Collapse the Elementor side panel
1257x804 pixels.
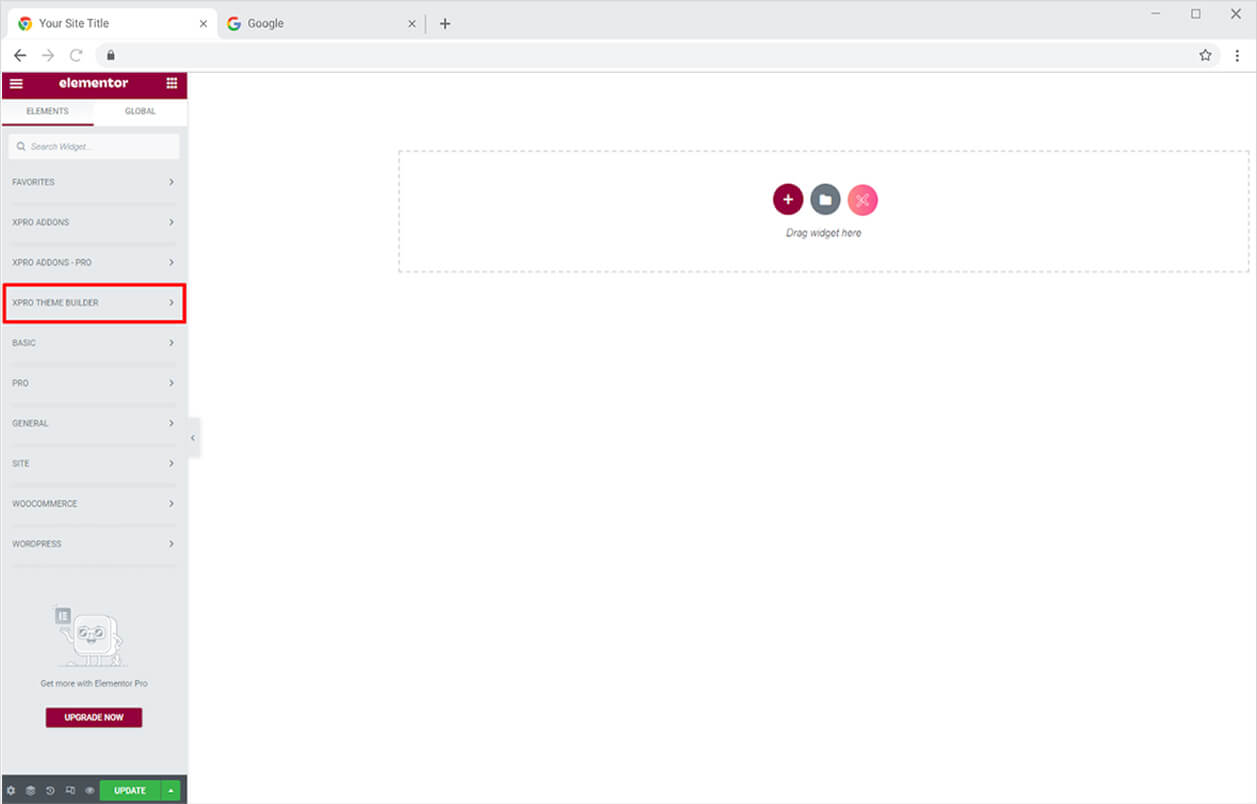point(193,438)
